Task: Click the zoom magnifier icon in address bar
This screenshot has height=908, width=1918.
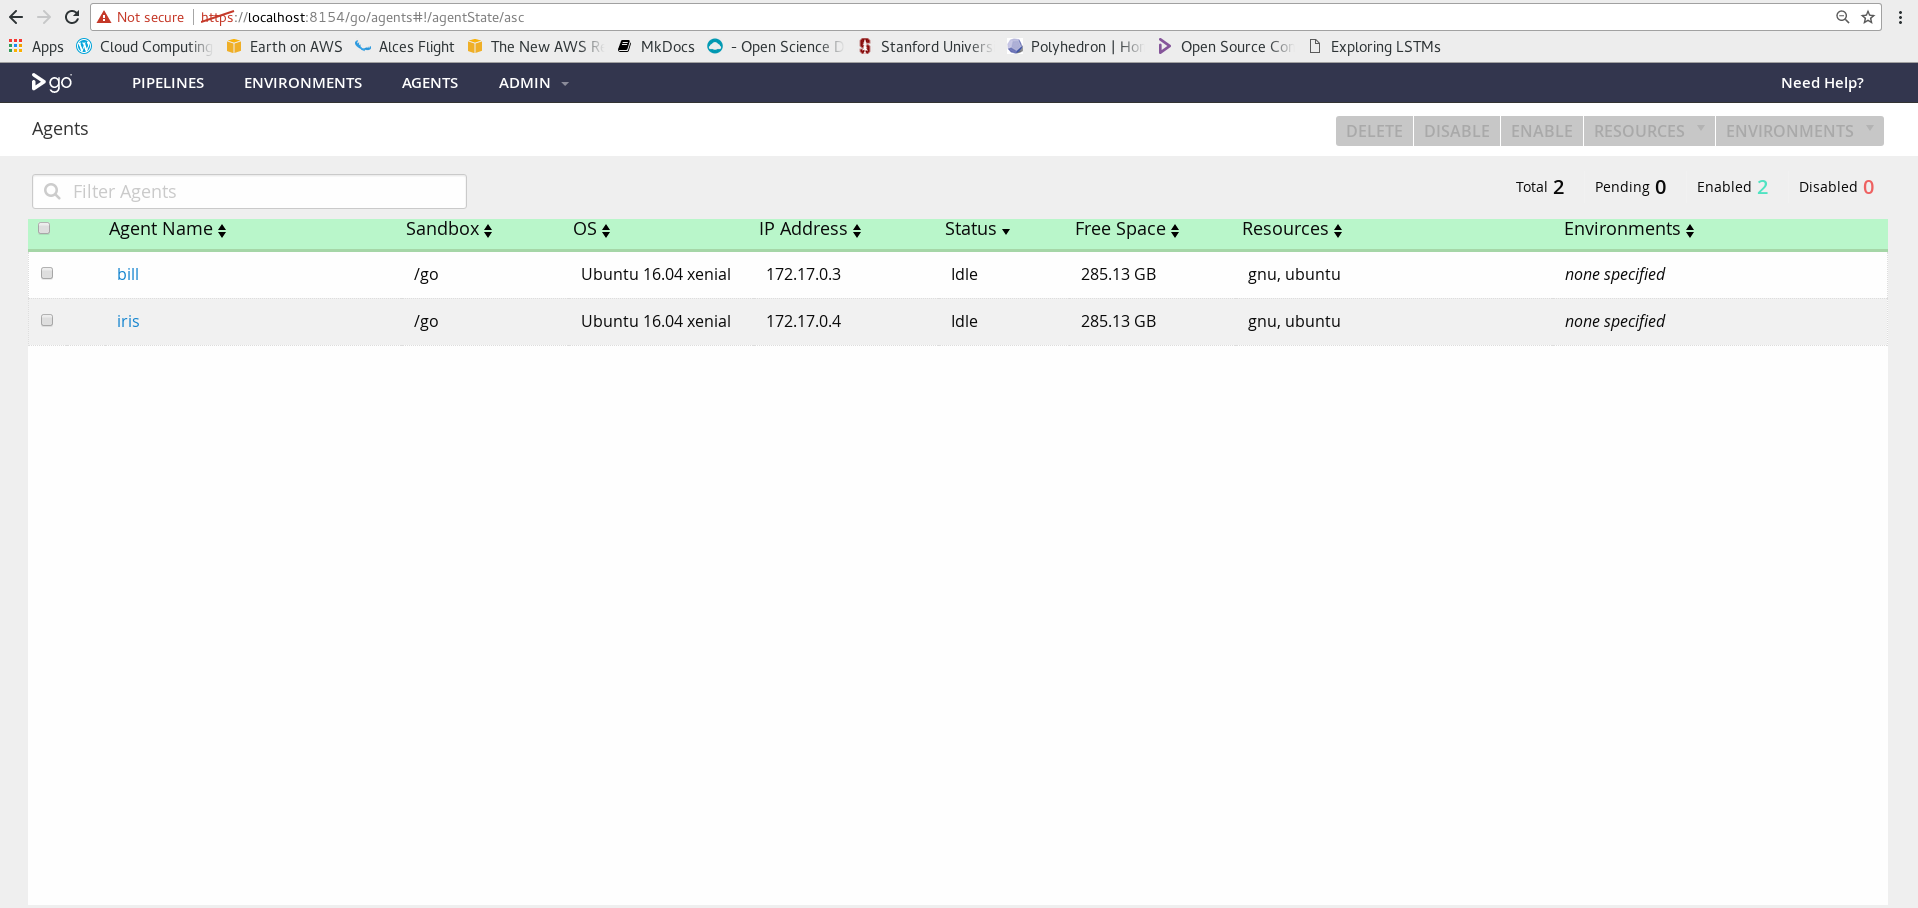Action: [1842, 17]
